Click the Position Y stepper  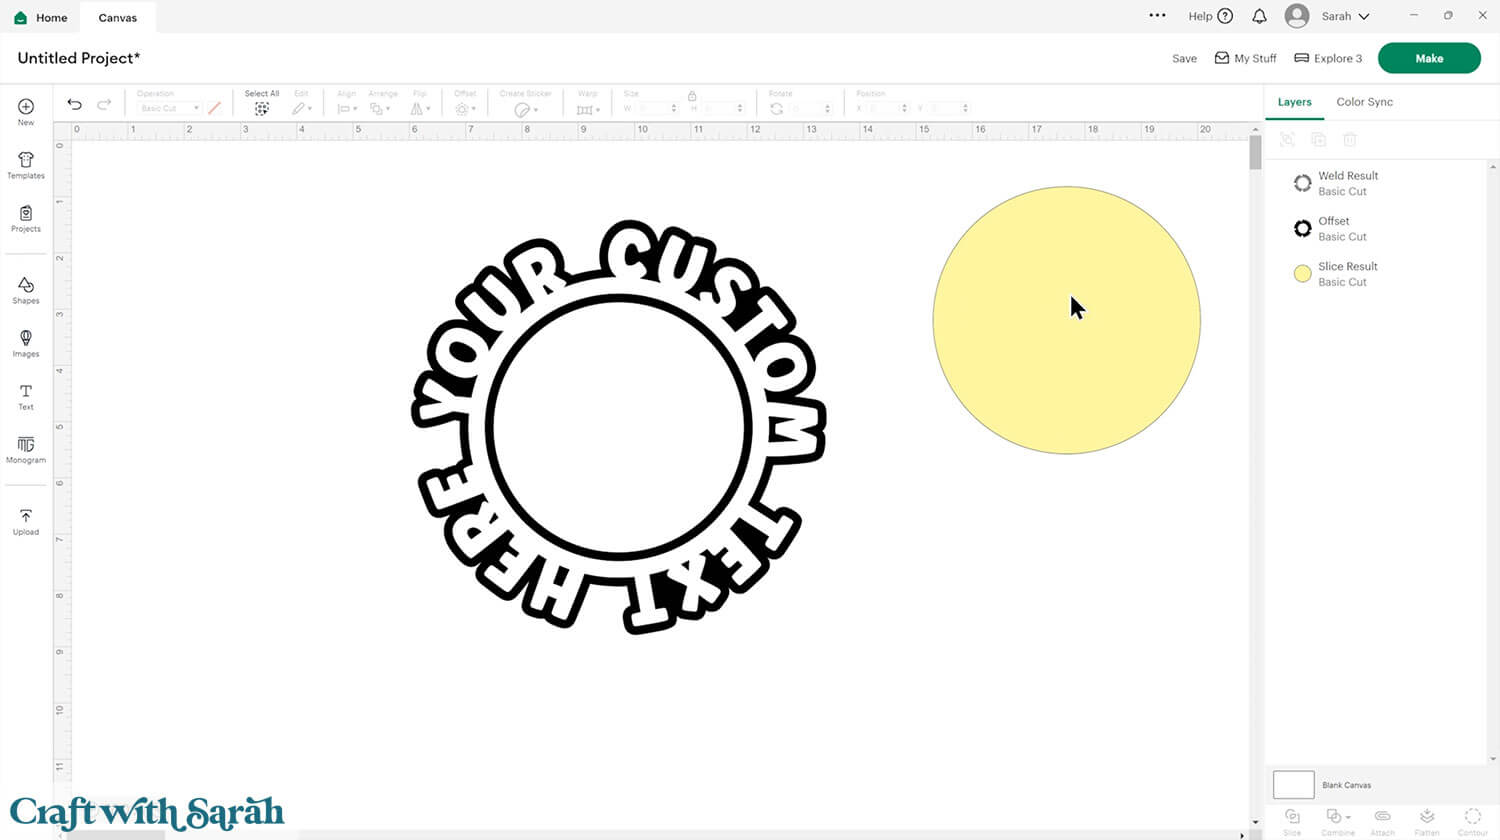point(965,108)
